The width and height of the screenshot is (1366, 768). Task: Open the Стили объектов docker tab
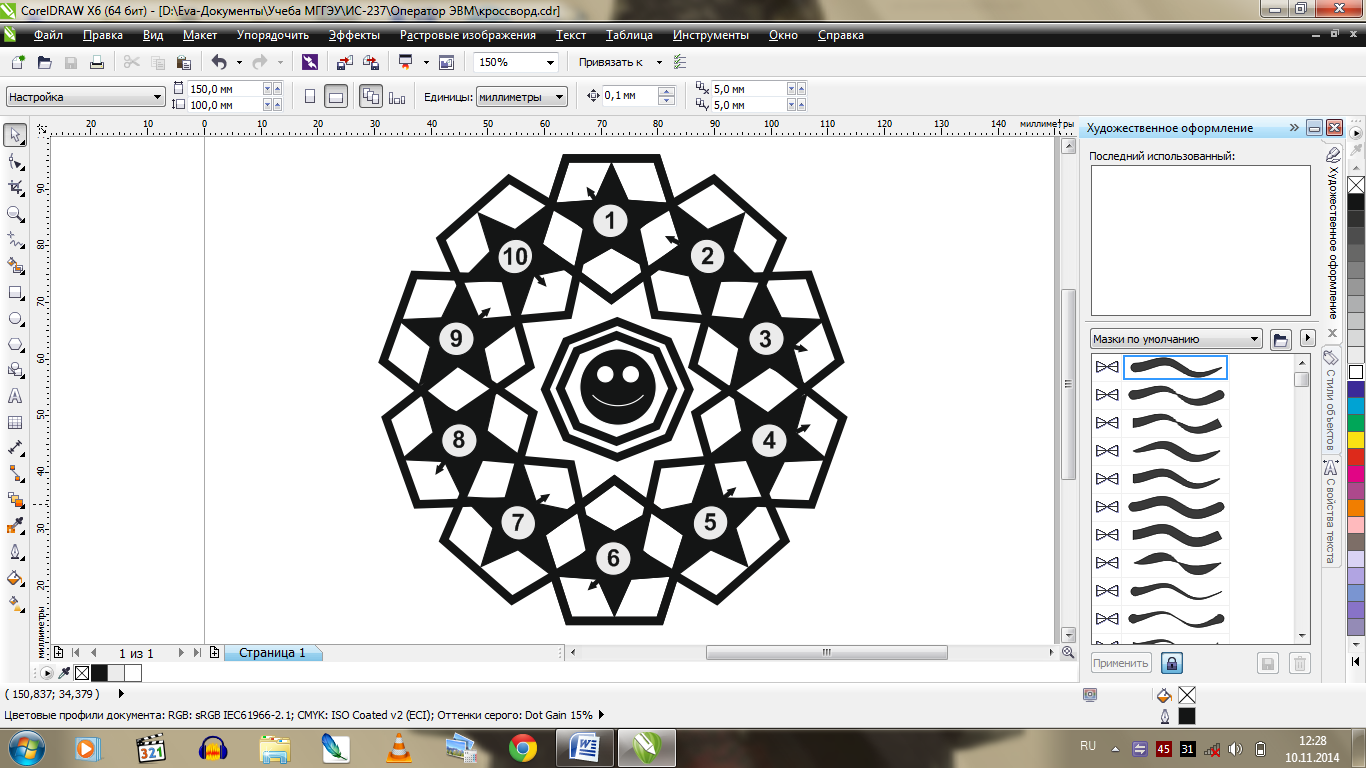(x=1331, y=401)
